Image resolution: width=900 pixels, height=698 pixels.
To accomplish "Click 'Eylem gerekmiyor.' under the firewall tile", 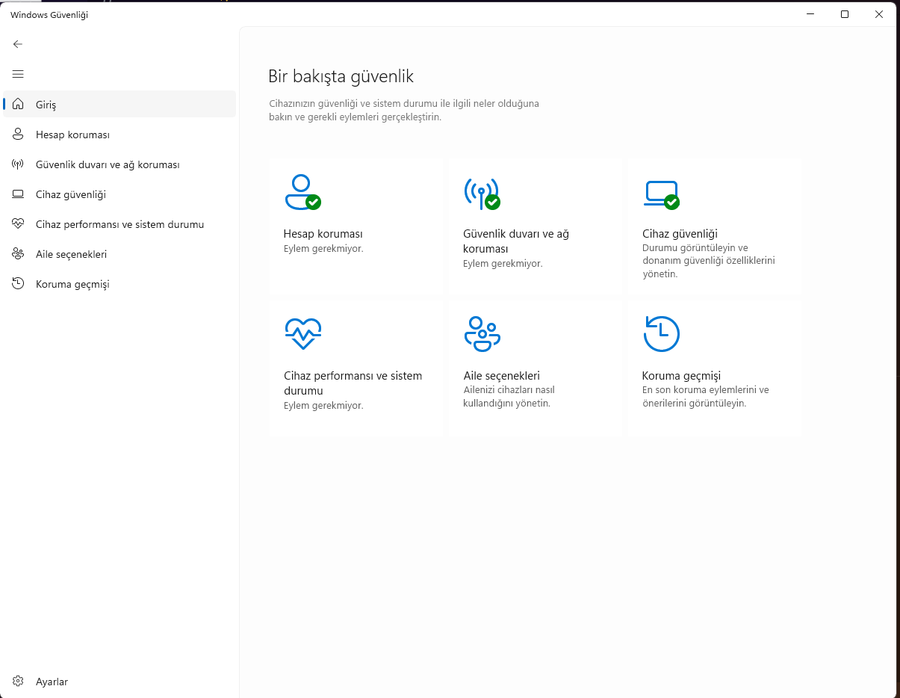I will coord(502,263).
